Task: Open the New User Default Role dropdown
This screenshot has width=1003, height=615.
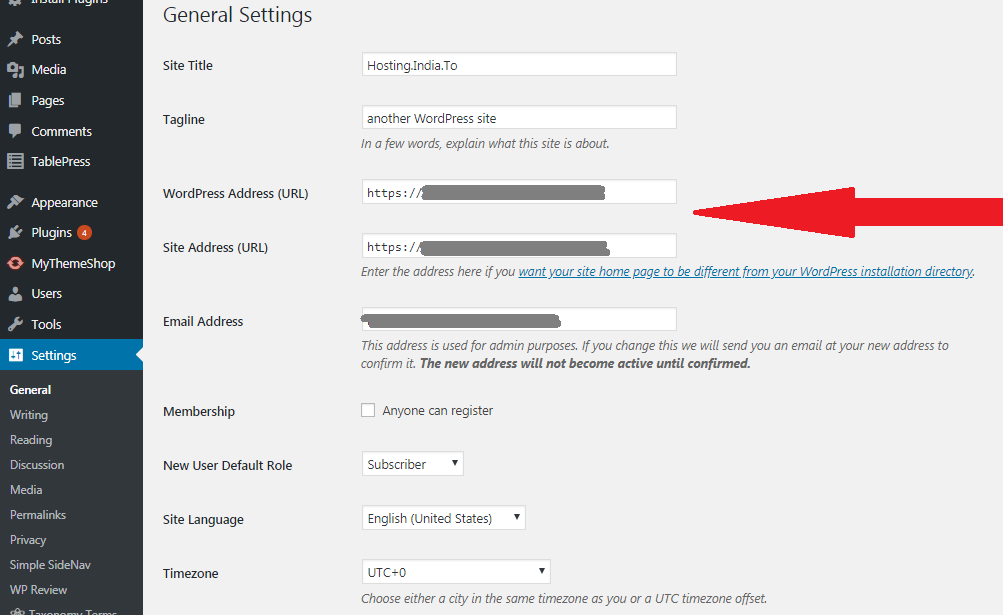Action: tap(413, 464)
